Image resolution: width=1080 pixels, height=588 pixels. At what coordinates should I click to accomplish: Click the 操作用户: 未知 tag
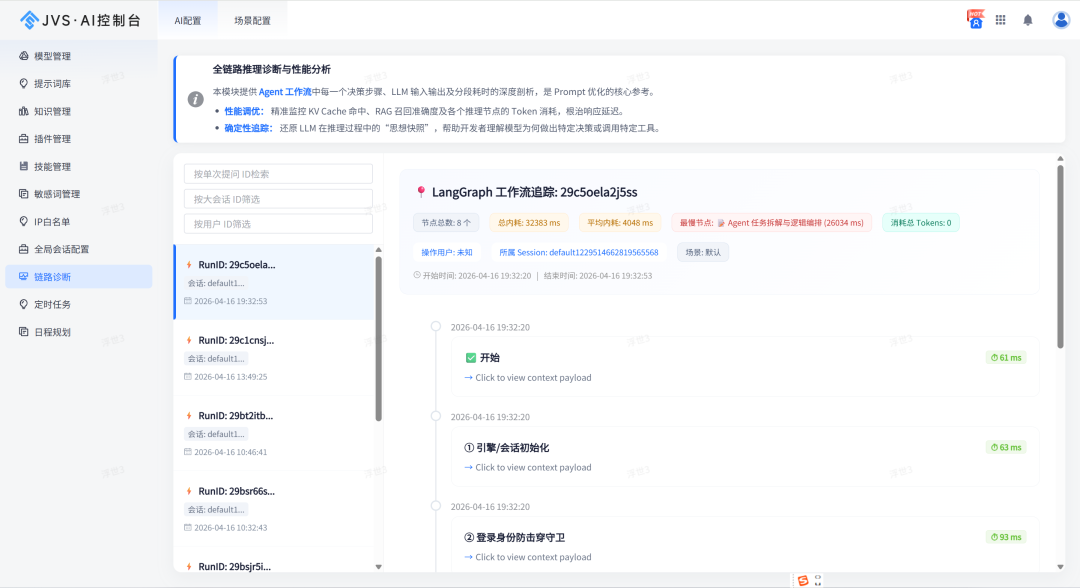click(447, 252)
